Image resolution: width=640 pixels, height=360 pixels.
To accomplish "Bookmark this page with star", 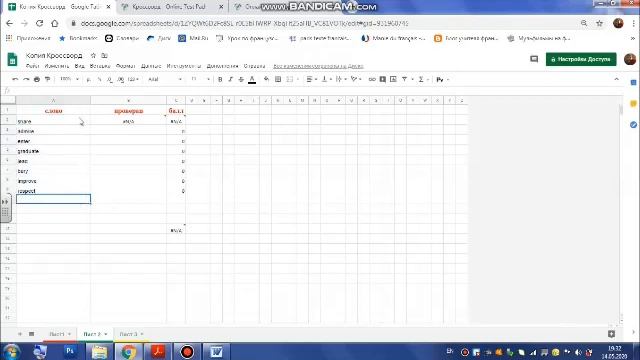I will [599, 23].
